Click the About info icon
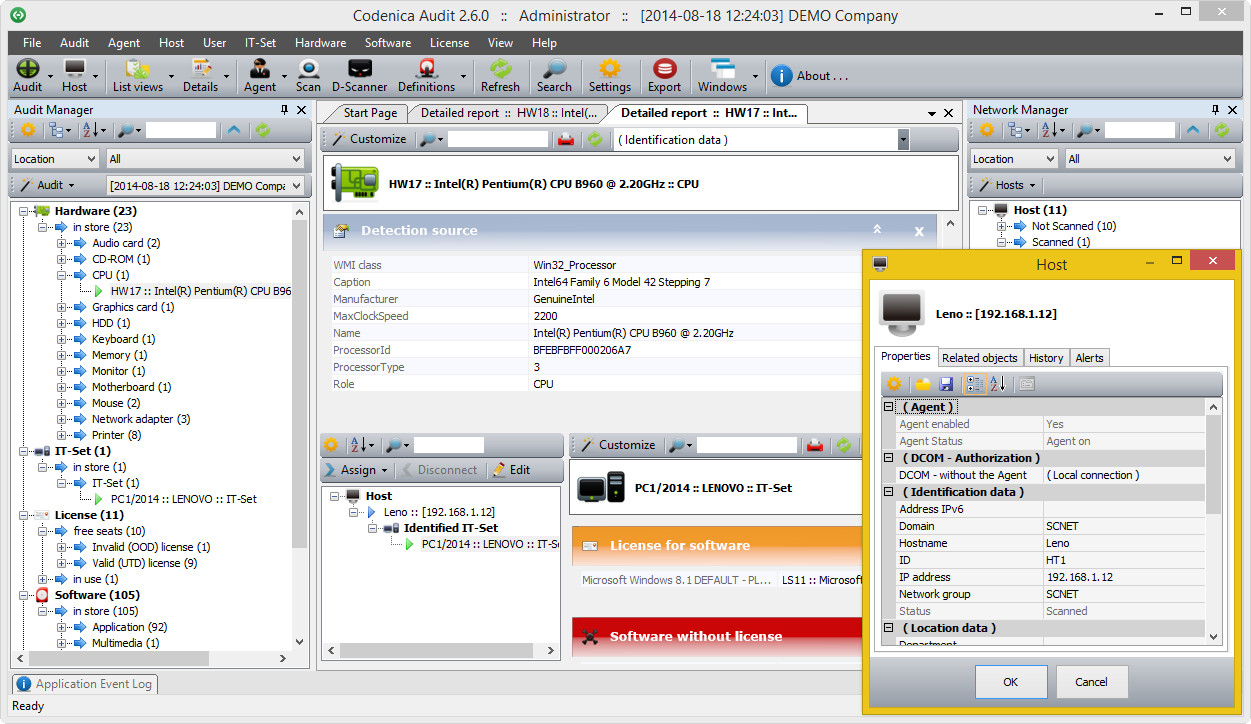Screen dimensions: 1251x724 [x=781, y=76]
